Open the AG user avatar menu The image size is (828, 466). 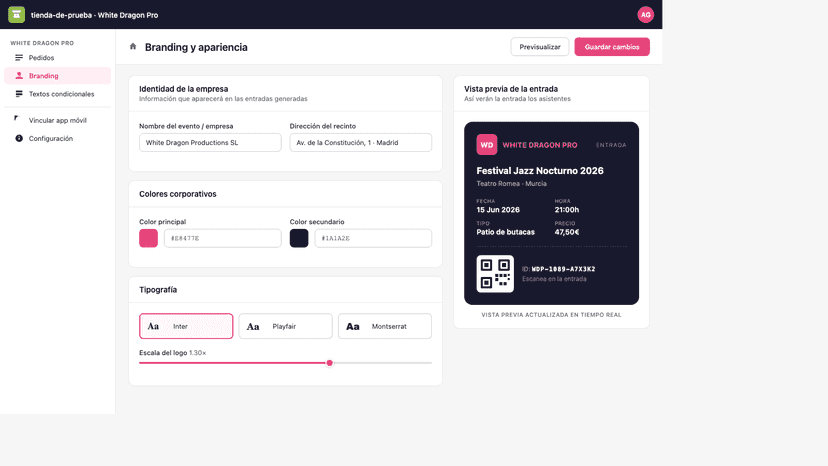[645, 15]
